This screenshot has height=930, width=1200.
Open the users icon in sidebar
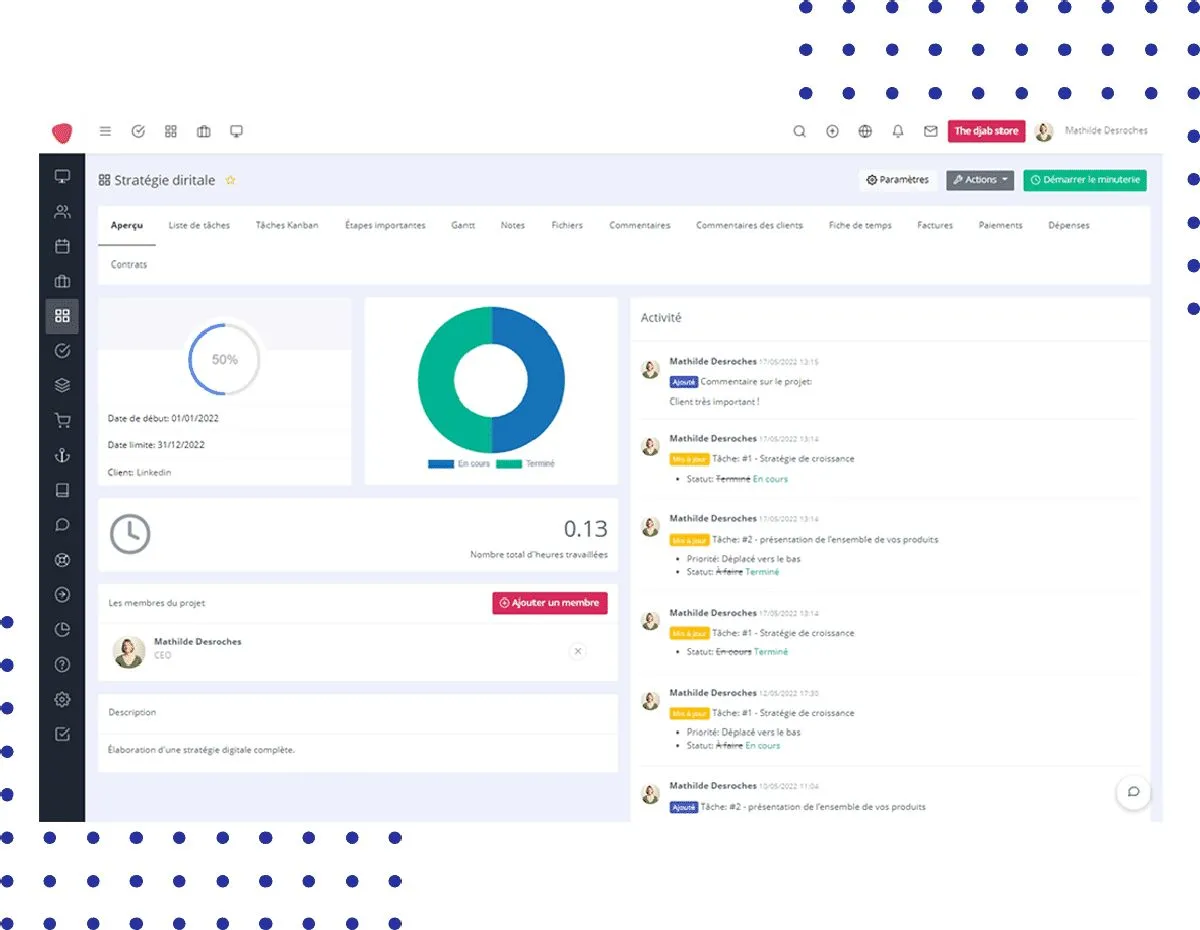click(x=62, y=212)
